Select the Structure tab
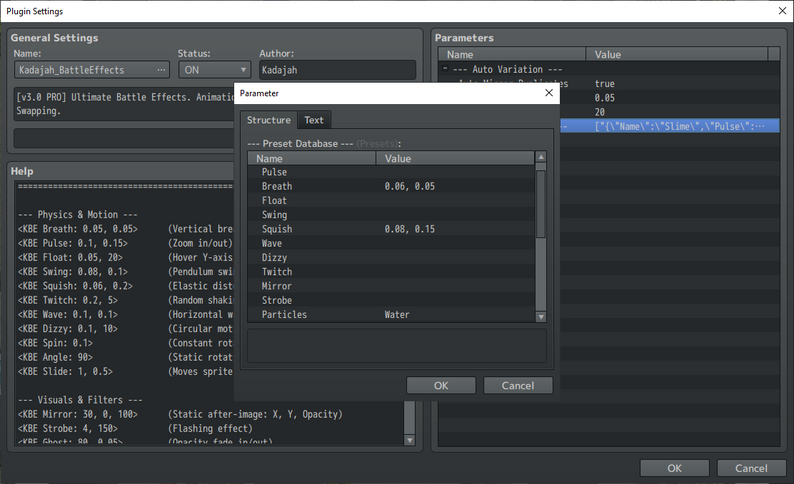The image size is (794, 484). point(269,120)
